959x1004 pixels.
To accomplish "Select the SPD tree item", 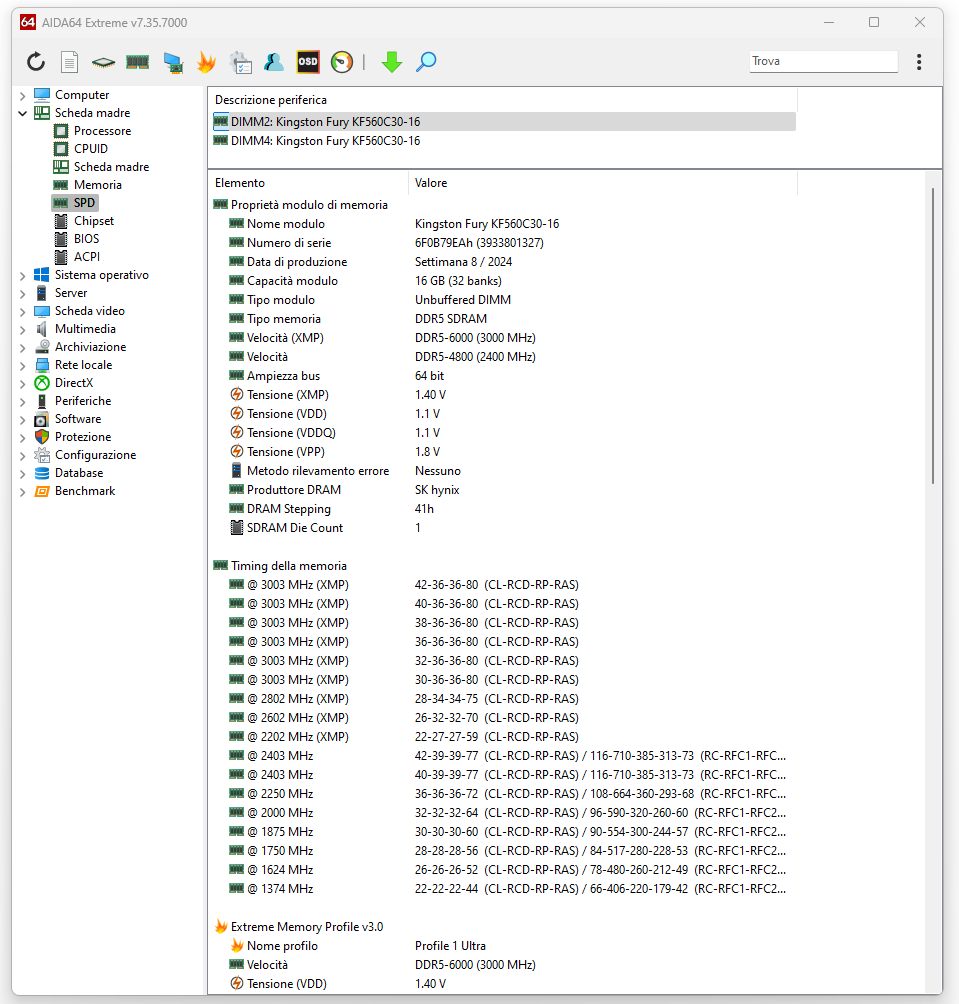I will click(84, 202).
